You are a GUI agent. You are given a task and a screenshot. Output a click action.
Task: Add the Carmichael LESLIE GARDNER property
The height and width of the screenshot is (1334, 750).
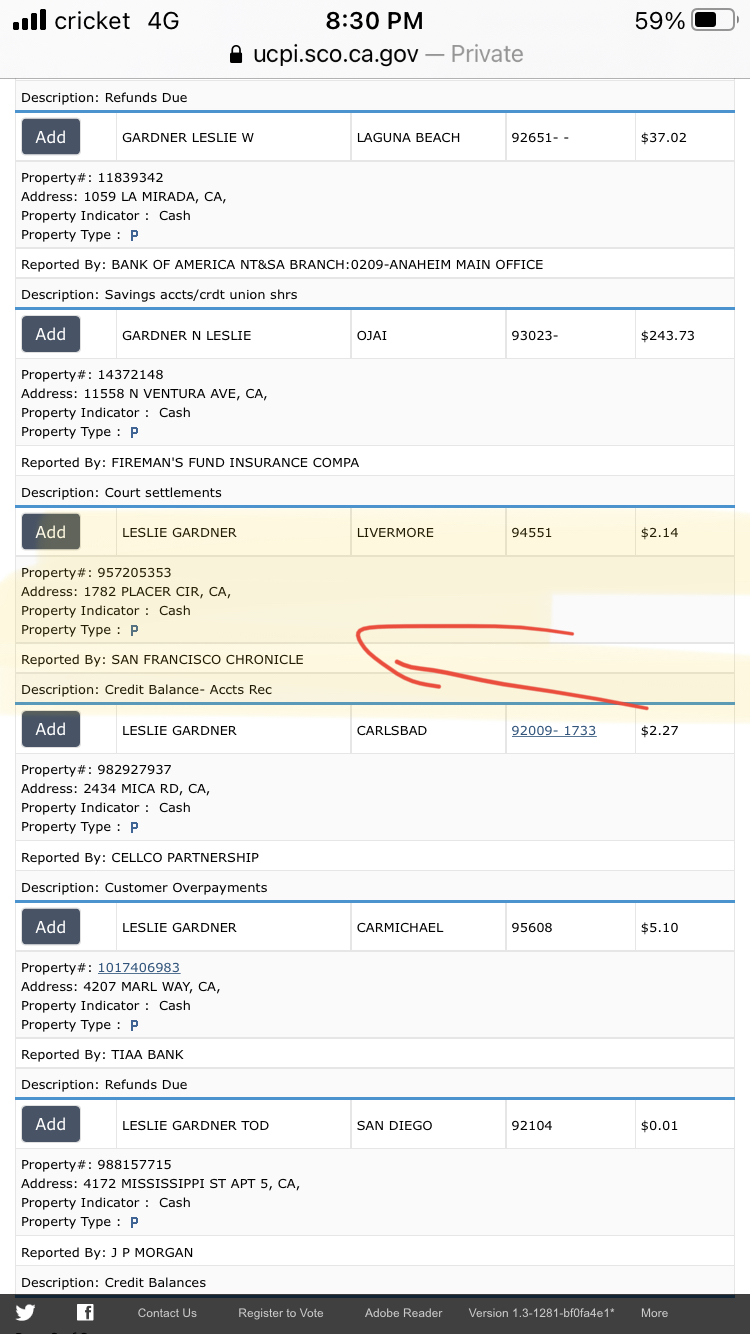(x=51, y=927)
